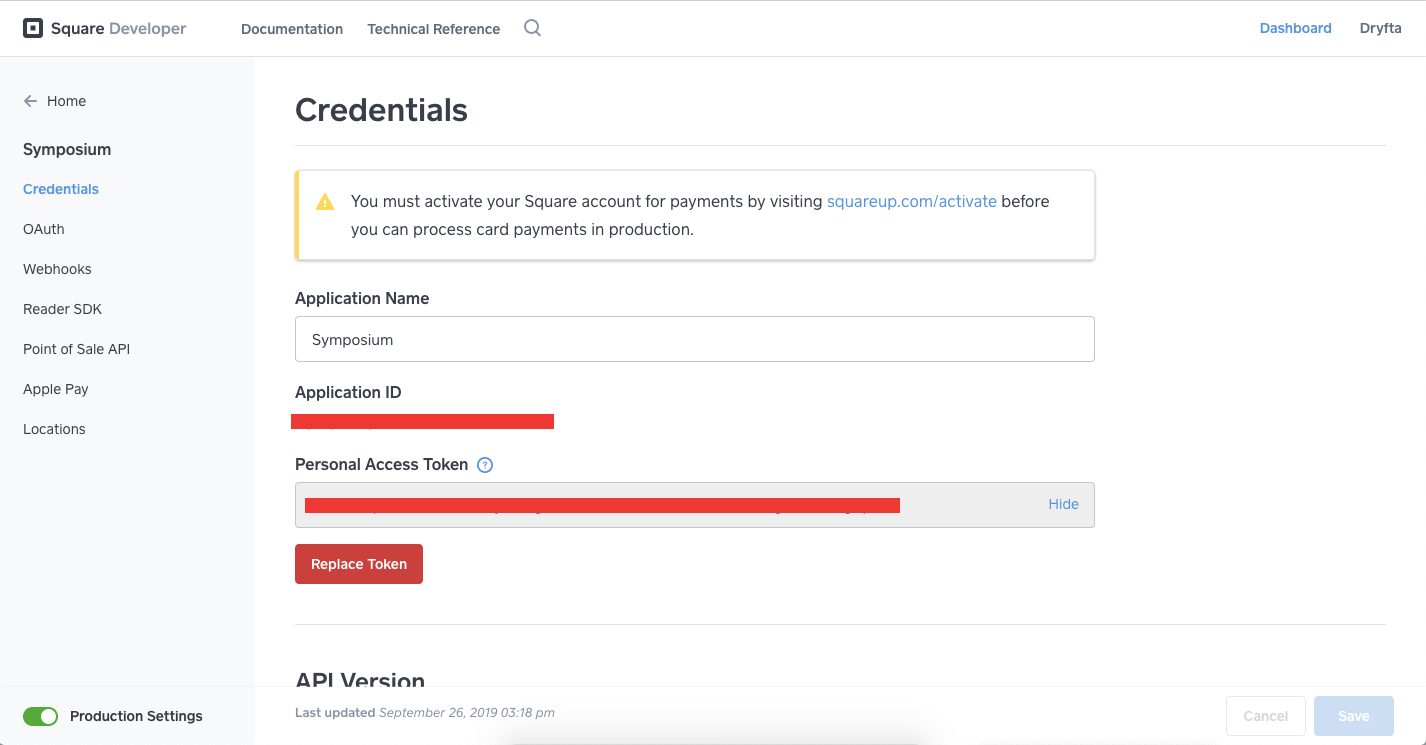The image size is (1426, 745).
Task: Hide the Personal Access Token
Action: tap(1063, 504)
